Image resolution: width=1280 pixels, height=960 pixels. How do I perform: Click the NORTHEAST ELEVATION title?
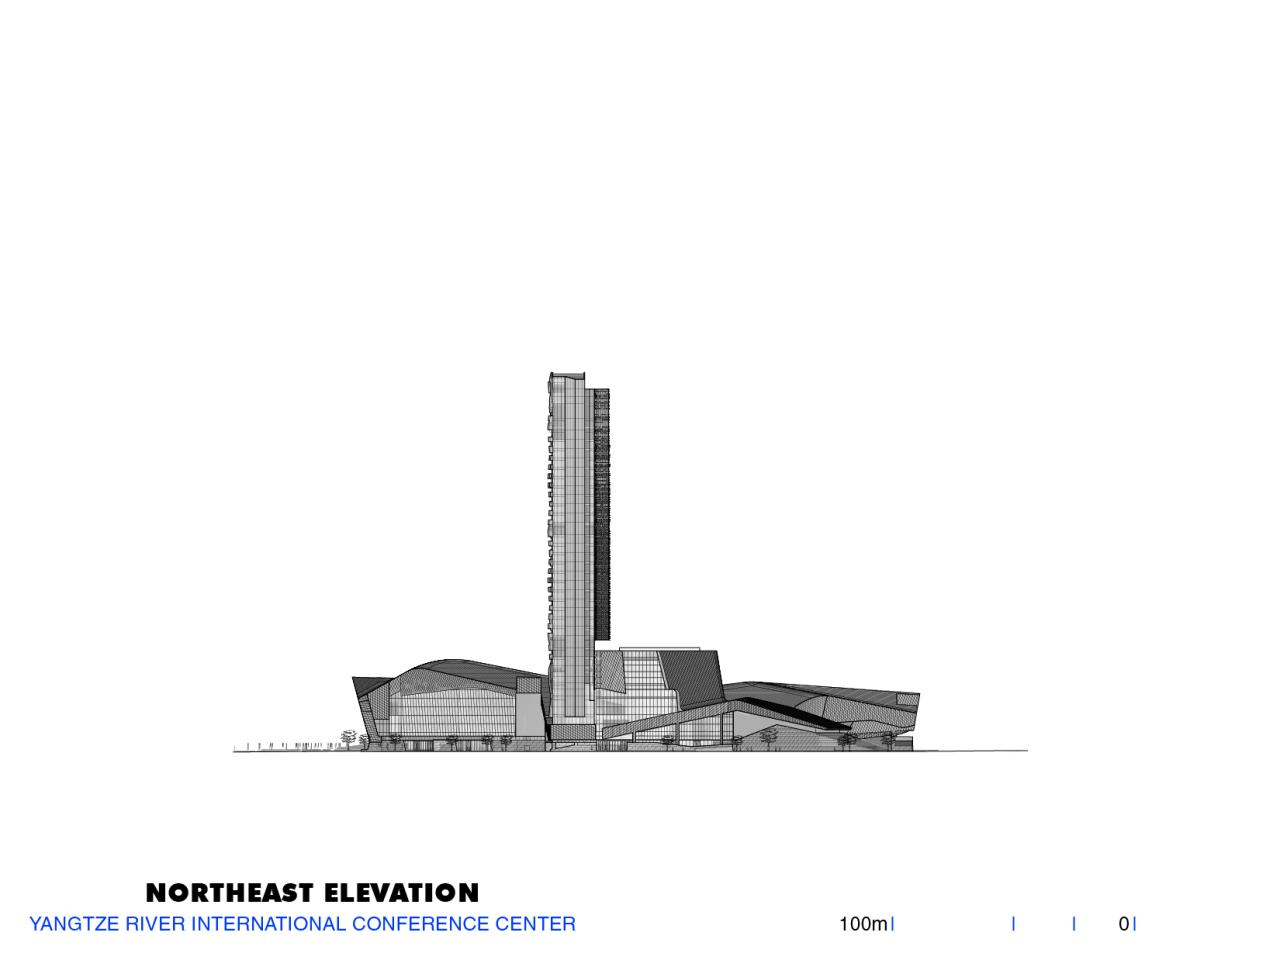pyautogui.click(x=313, y=893)
